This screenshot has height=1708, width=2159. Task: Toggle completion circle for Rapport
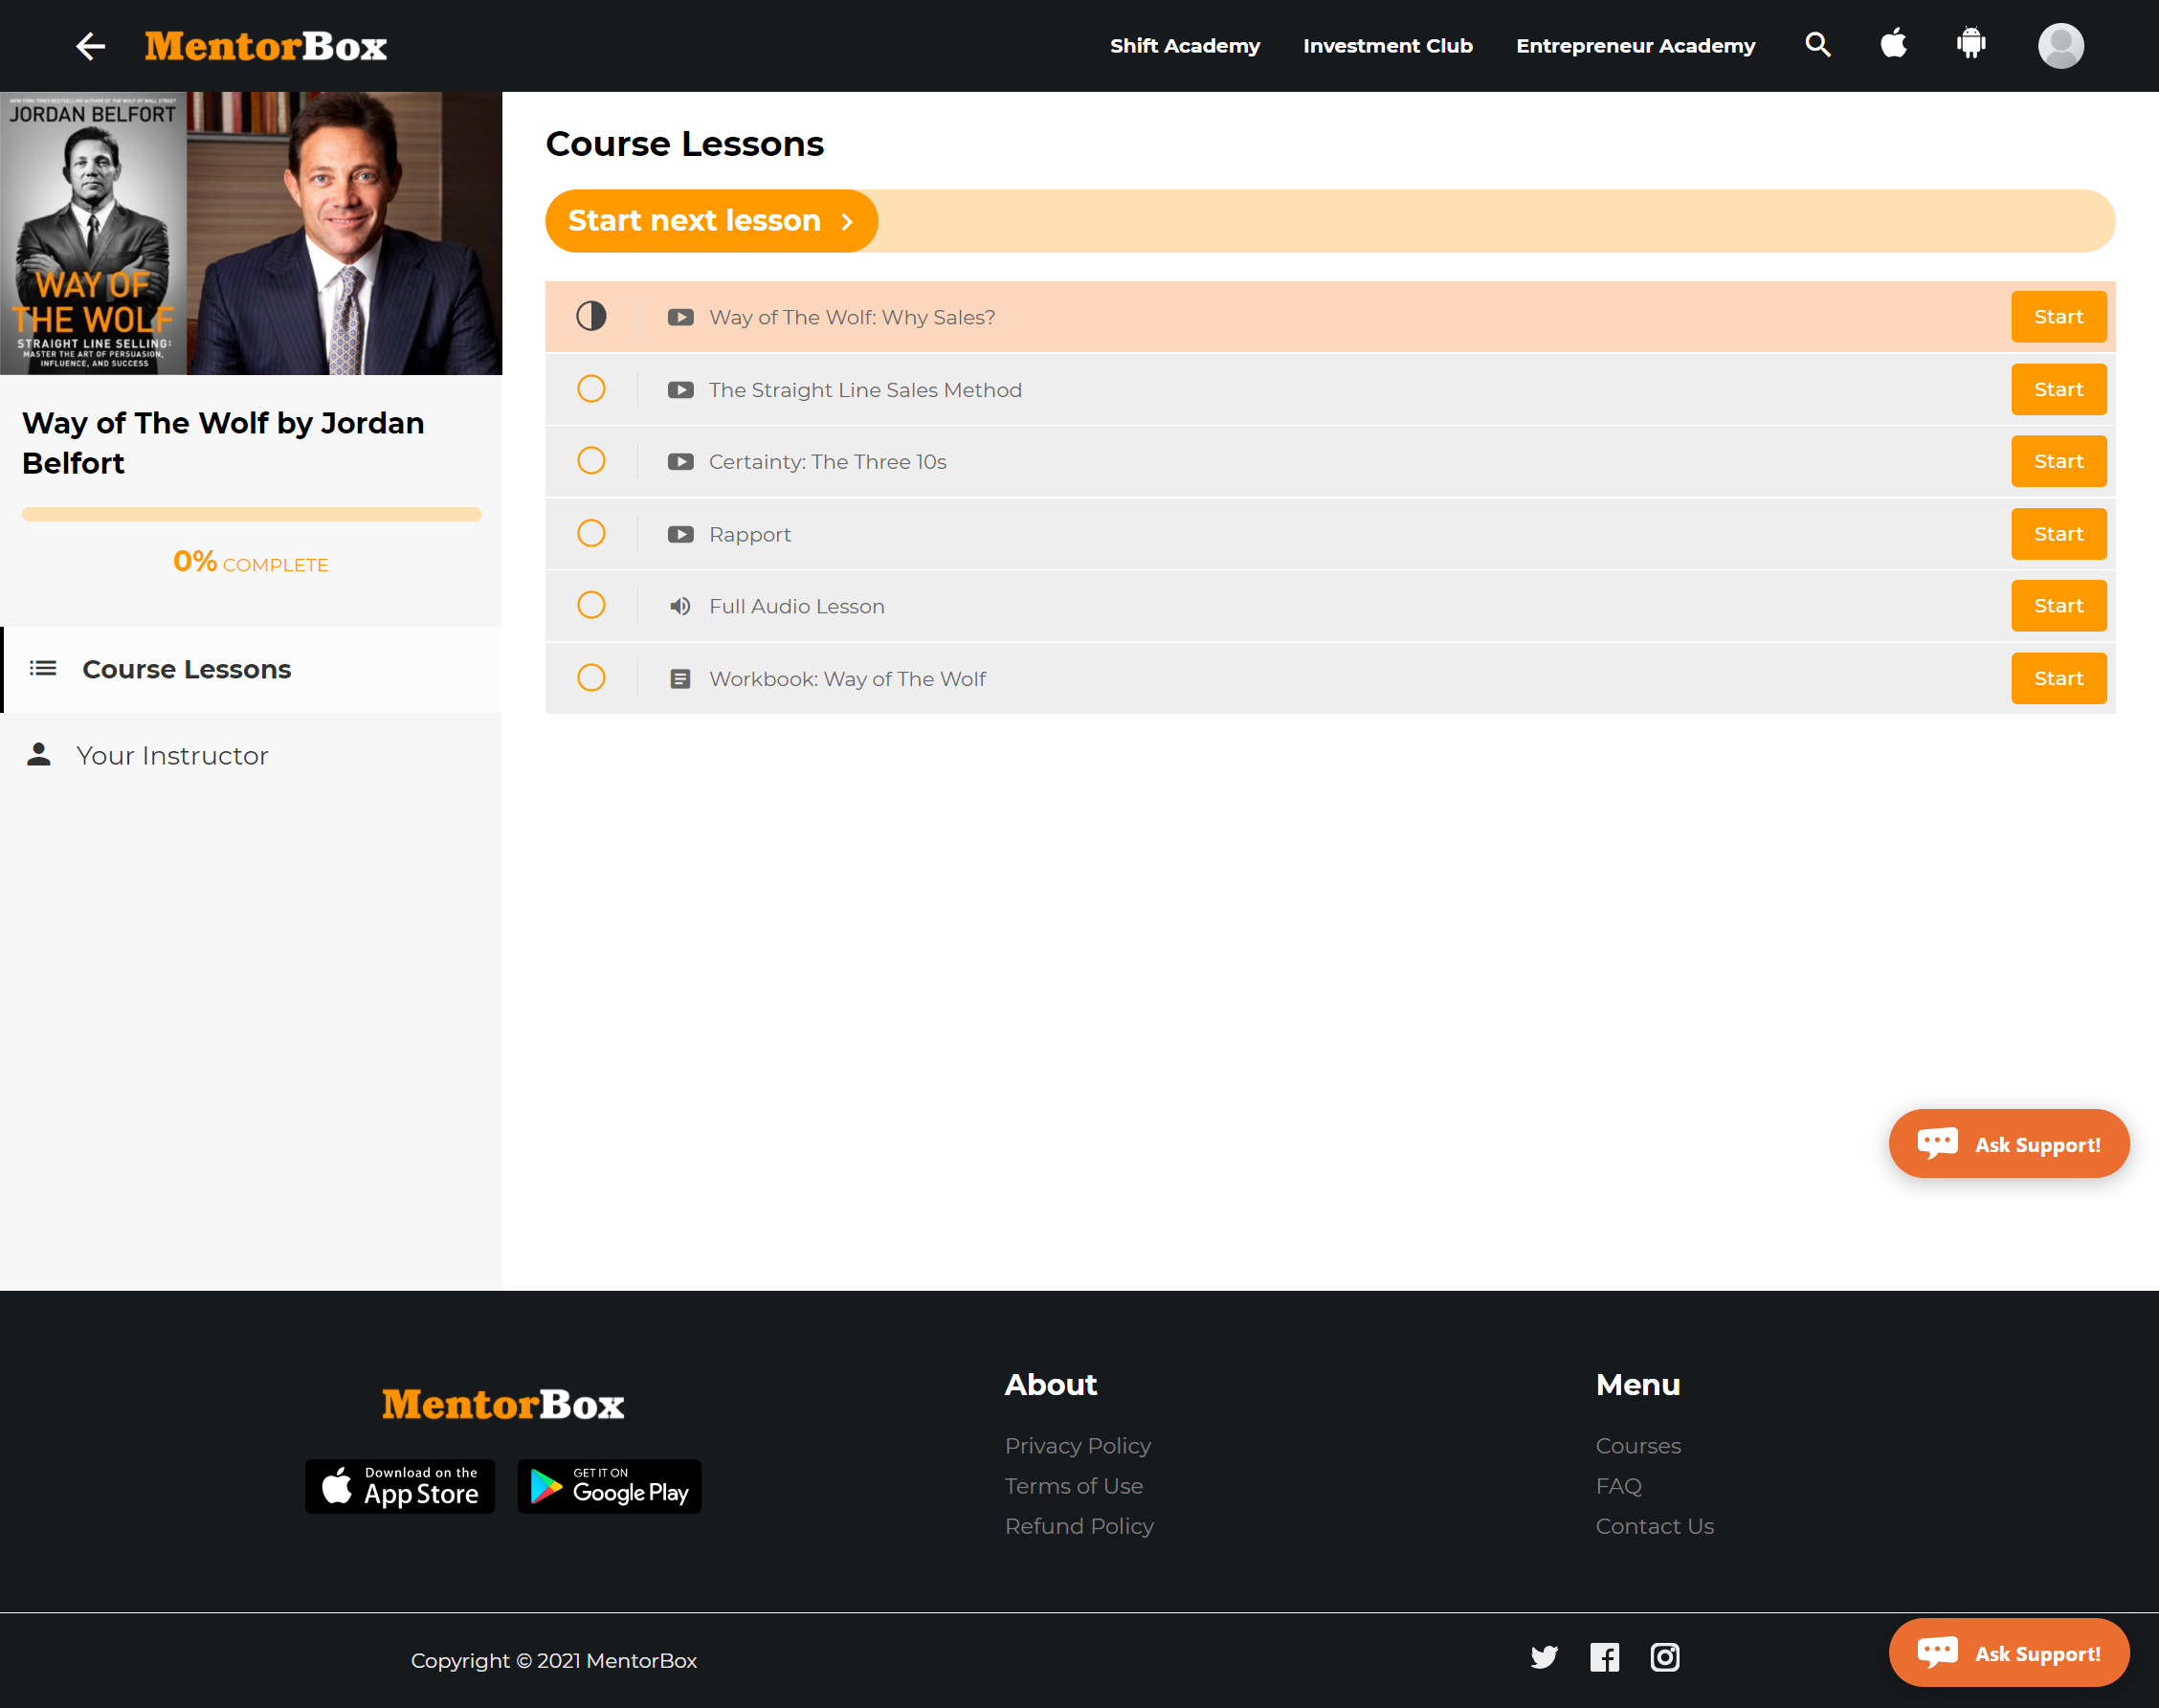pyautogui.click(x=591, y=533)
